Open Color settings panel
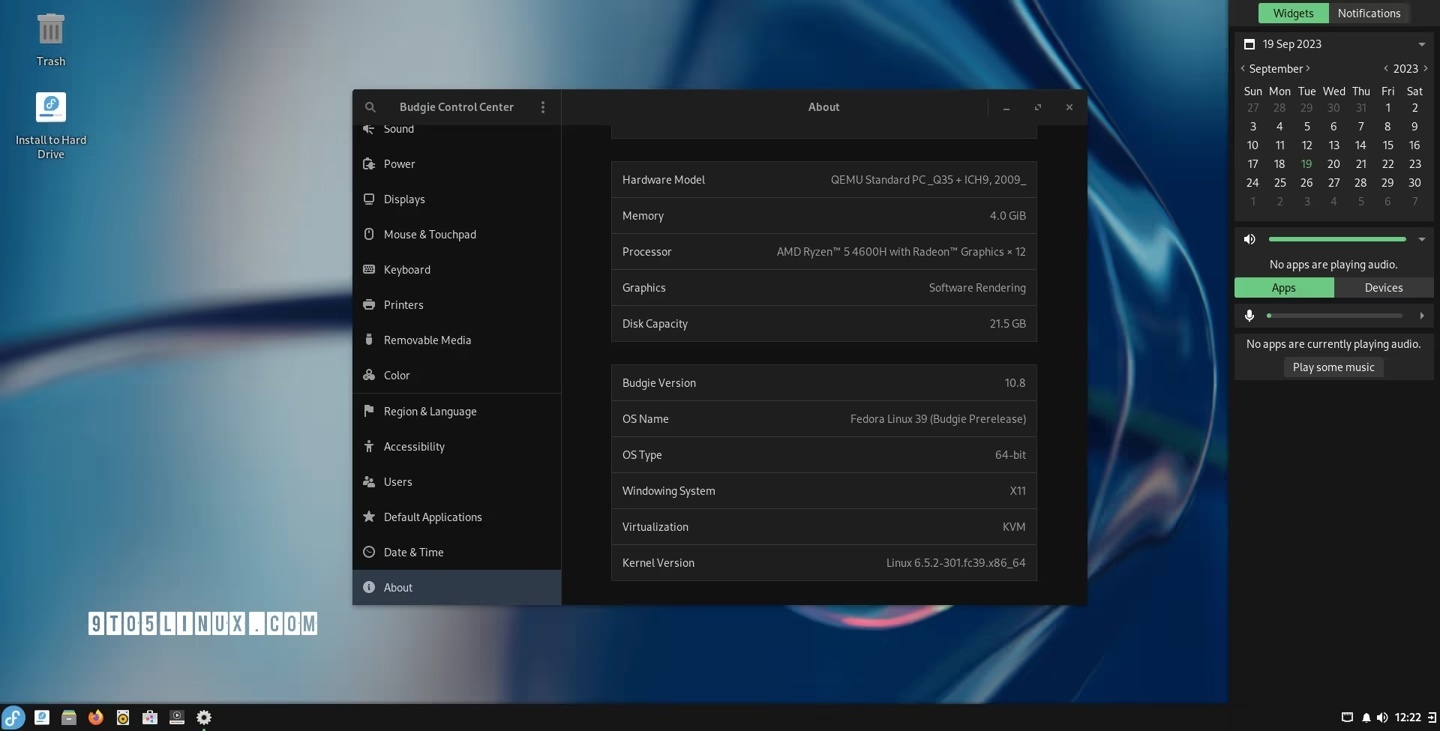Screen dimensions: 1440x731 [457, 375]
